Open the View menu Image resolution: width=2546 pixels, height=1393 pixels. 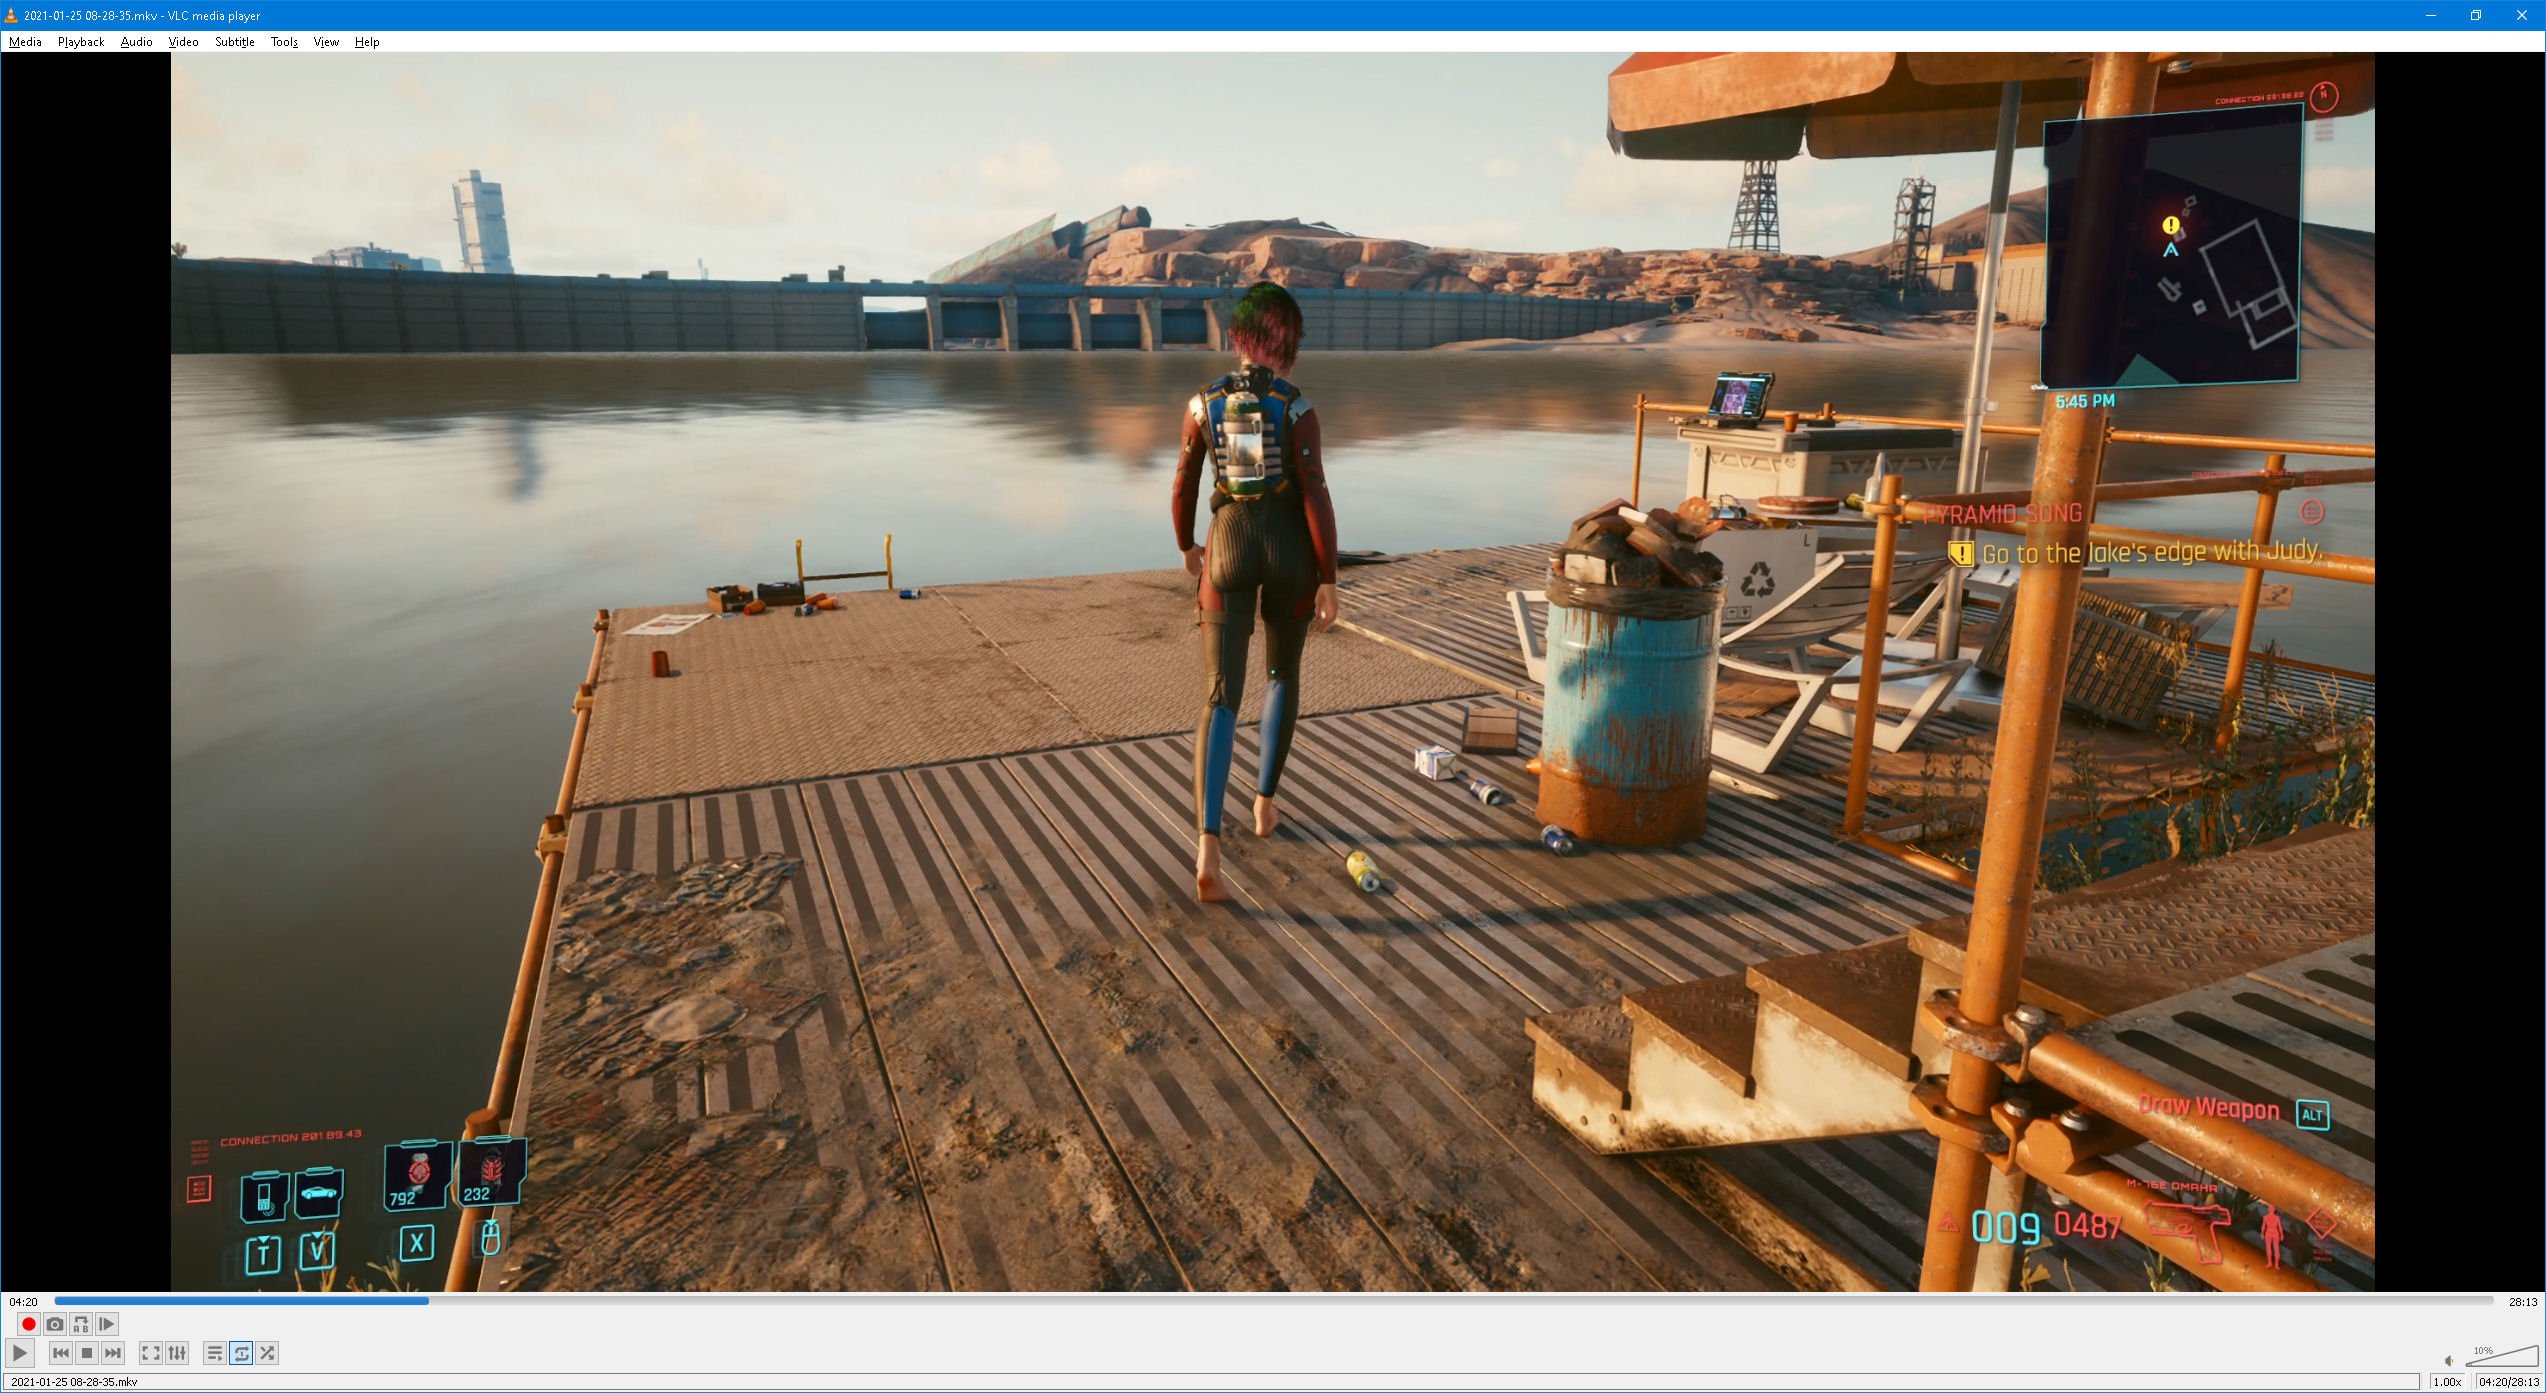(x=326, y=42)
